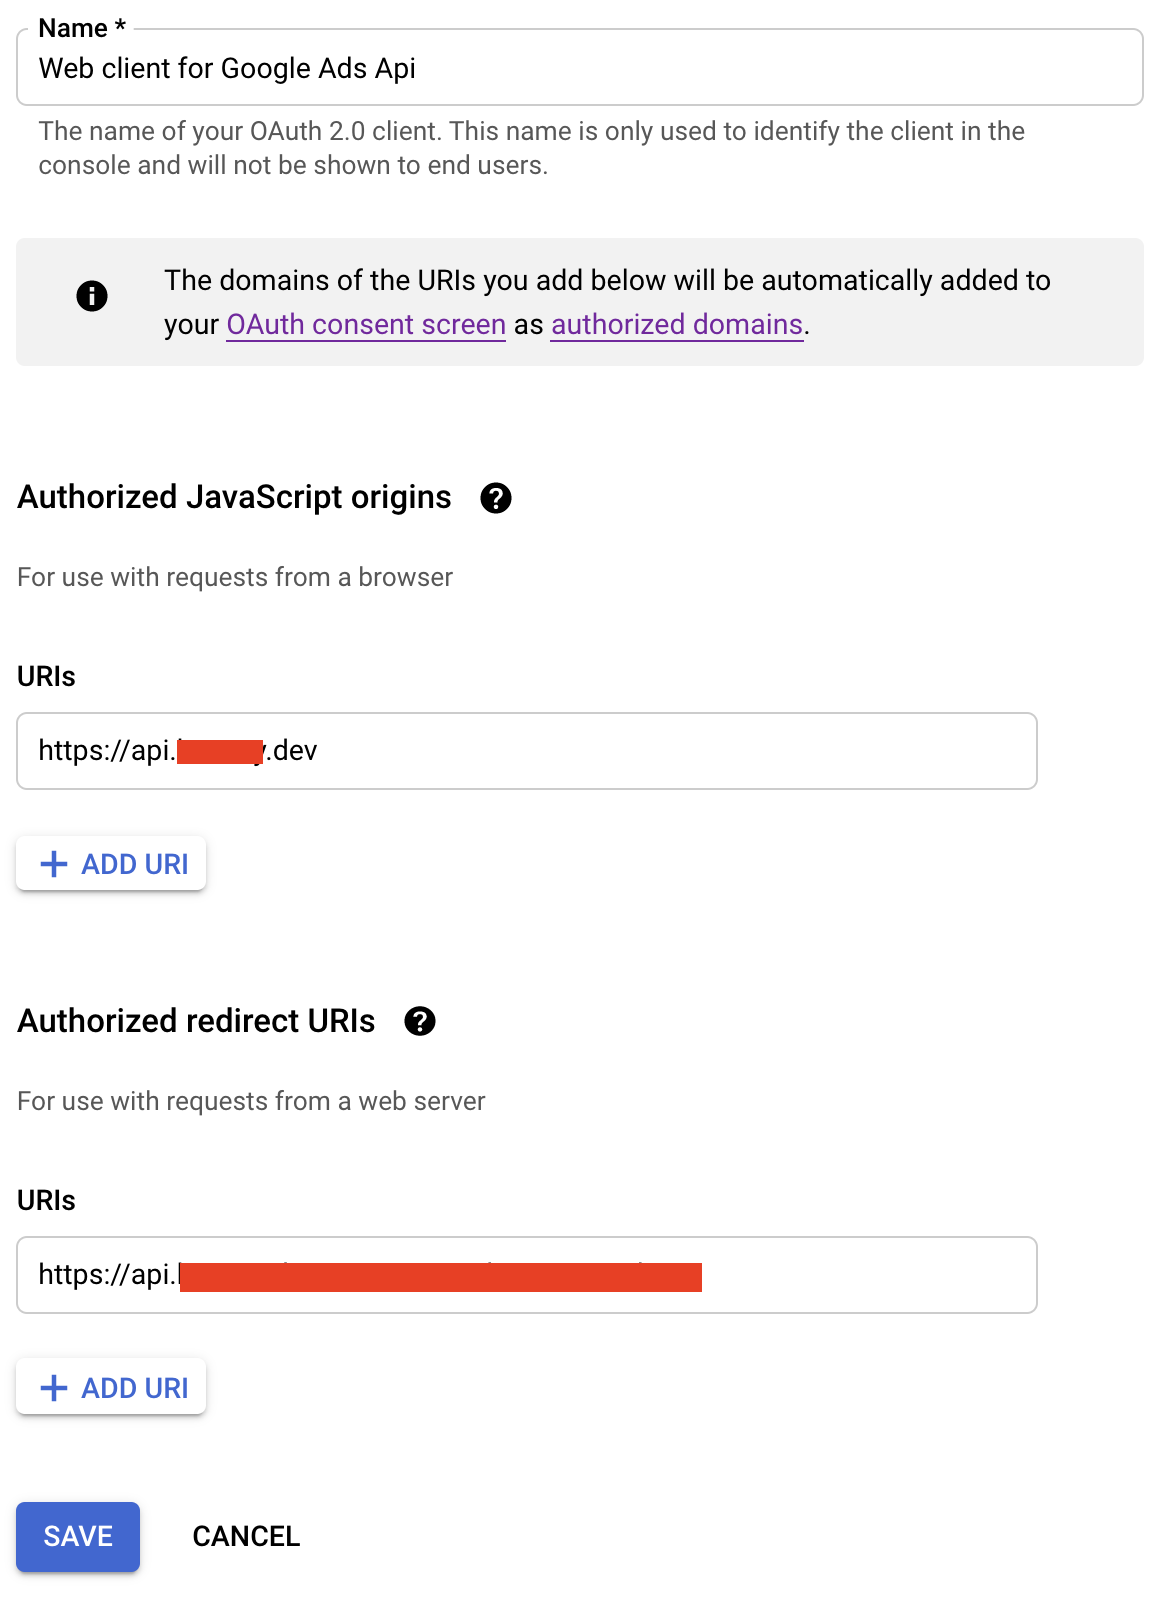Follow the authorized domains link

677,325
